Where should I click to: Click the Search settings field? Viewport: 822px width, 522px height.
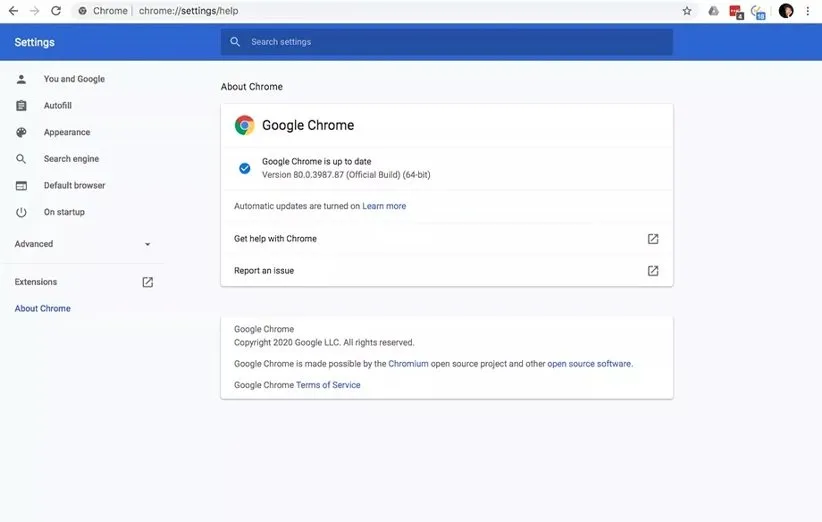(446, 42)
